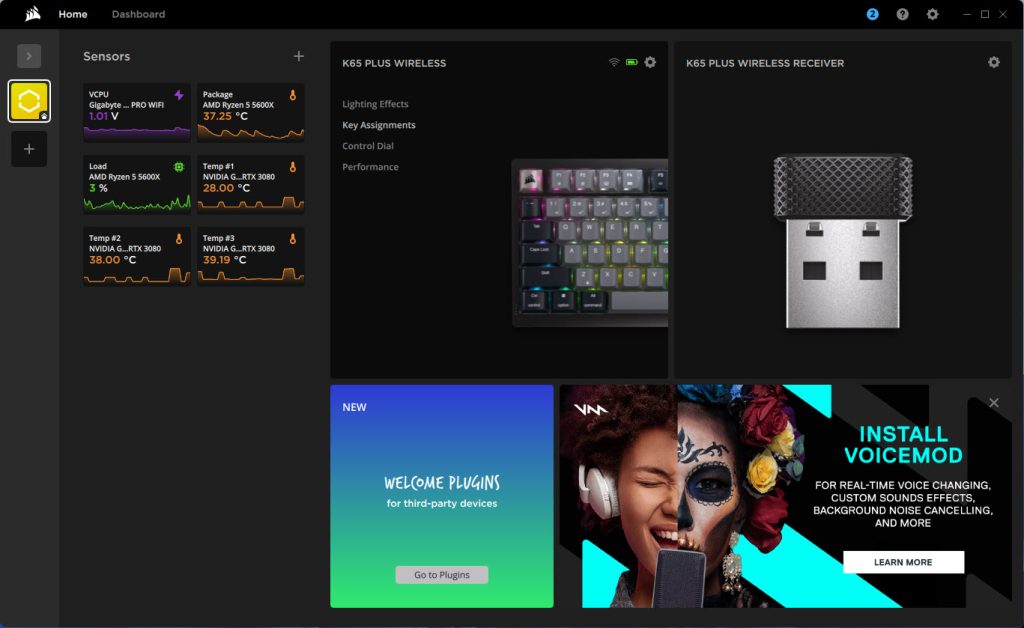Image resolution: width=1024 pixels, height=628 pixels.
Task: Click the Sensors panel heading
Action: (106, 57)
